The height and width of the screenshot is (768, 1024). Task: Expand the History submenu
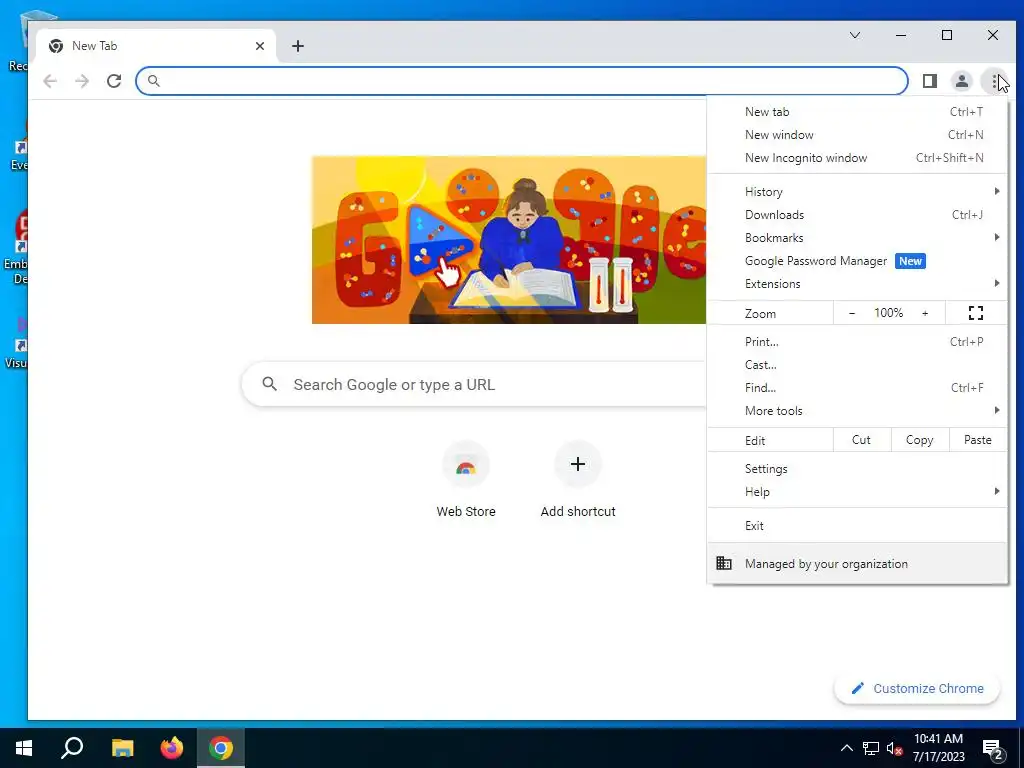(x=858, y=191)
